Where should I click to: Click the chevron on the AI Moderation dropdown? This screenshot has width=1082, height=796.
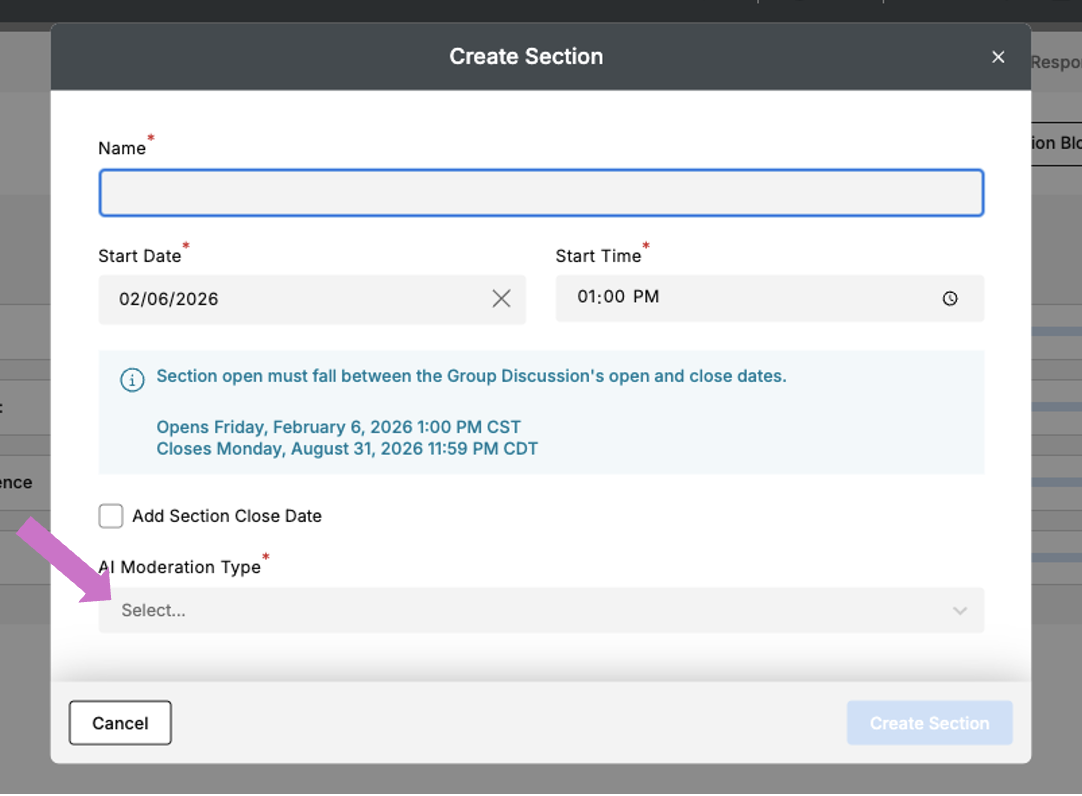(959, 610)
